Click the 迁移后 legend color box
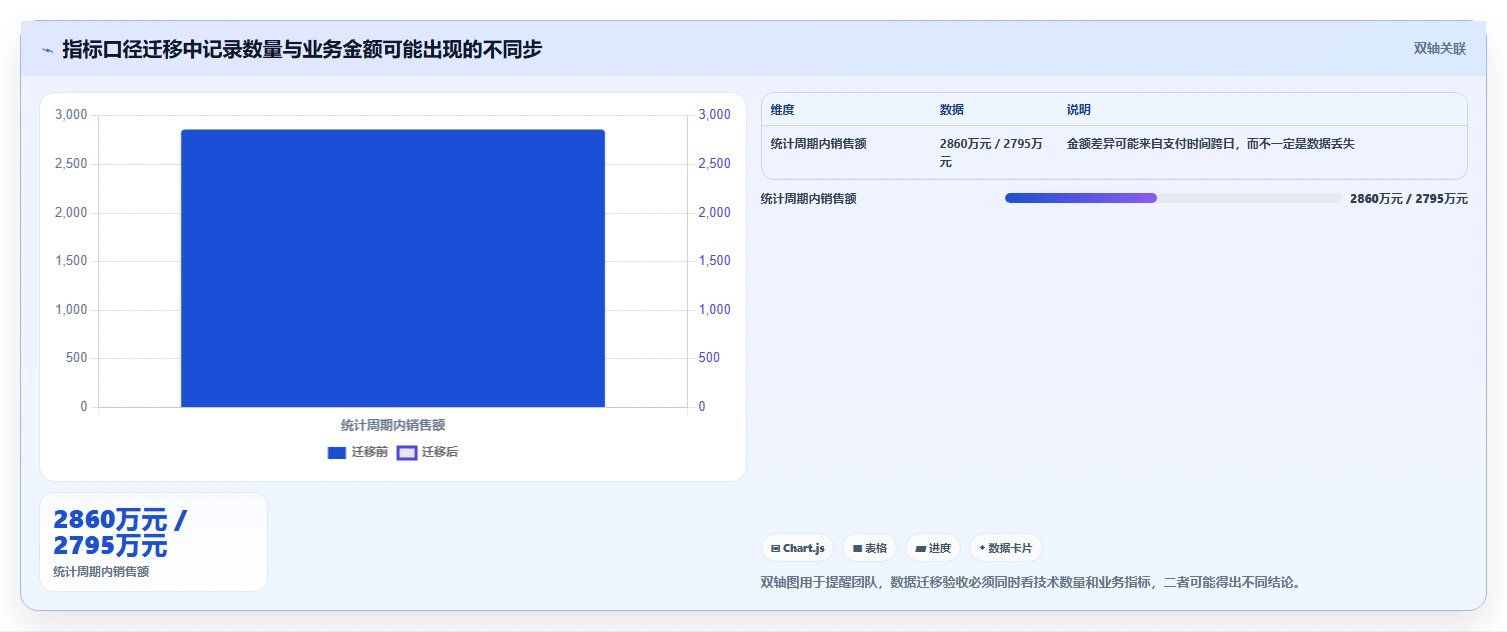 click(407, 453)
